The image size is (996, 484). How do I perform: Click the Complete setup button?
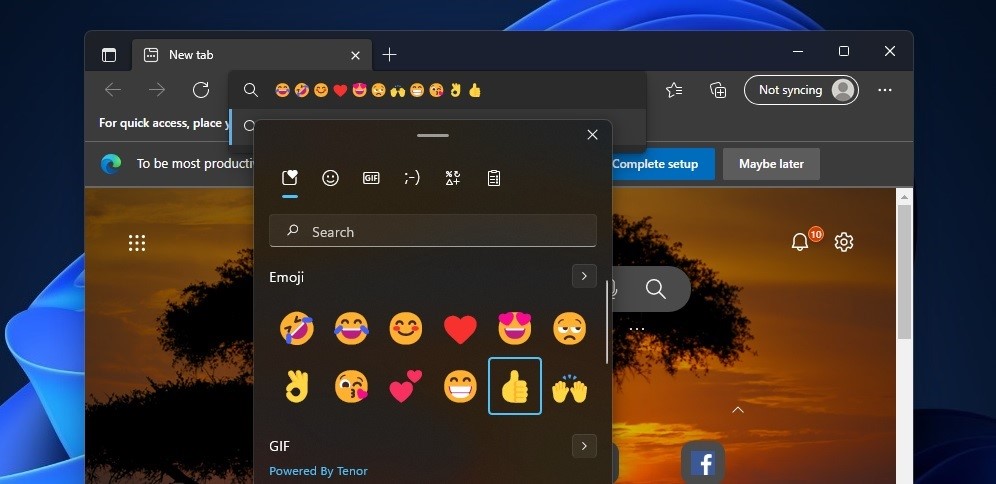655,164
